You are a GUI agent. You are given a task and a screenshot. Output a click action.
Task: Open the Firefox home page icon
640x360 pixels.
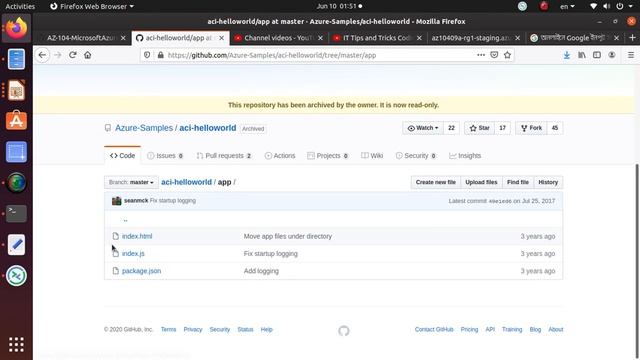point(88,55)
